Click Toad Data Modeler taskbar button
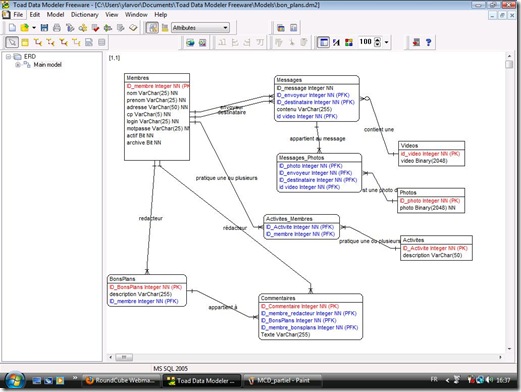The image size is (521, 392). 202,380
